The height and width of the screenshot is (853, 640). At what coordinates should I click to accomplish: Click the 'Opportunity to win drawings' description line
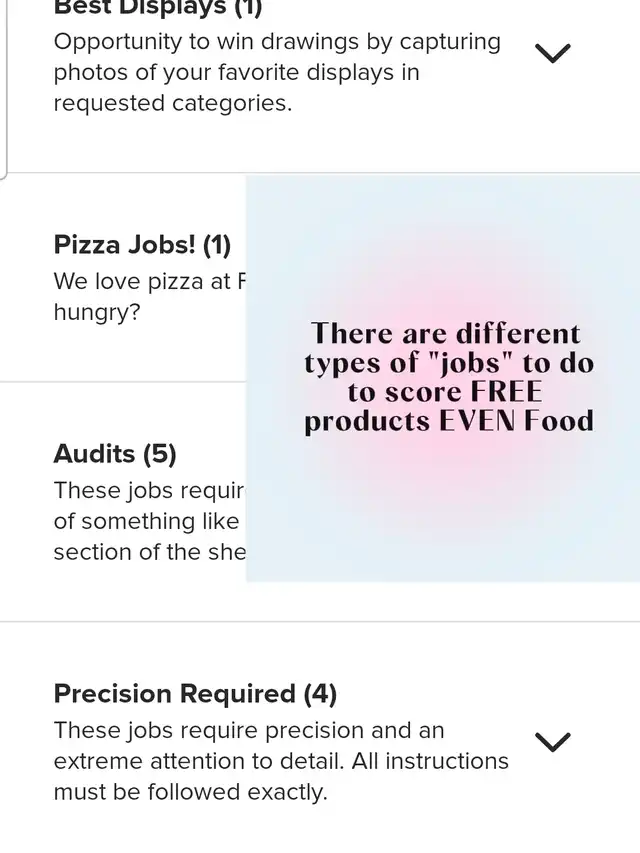tap(277, 42)
